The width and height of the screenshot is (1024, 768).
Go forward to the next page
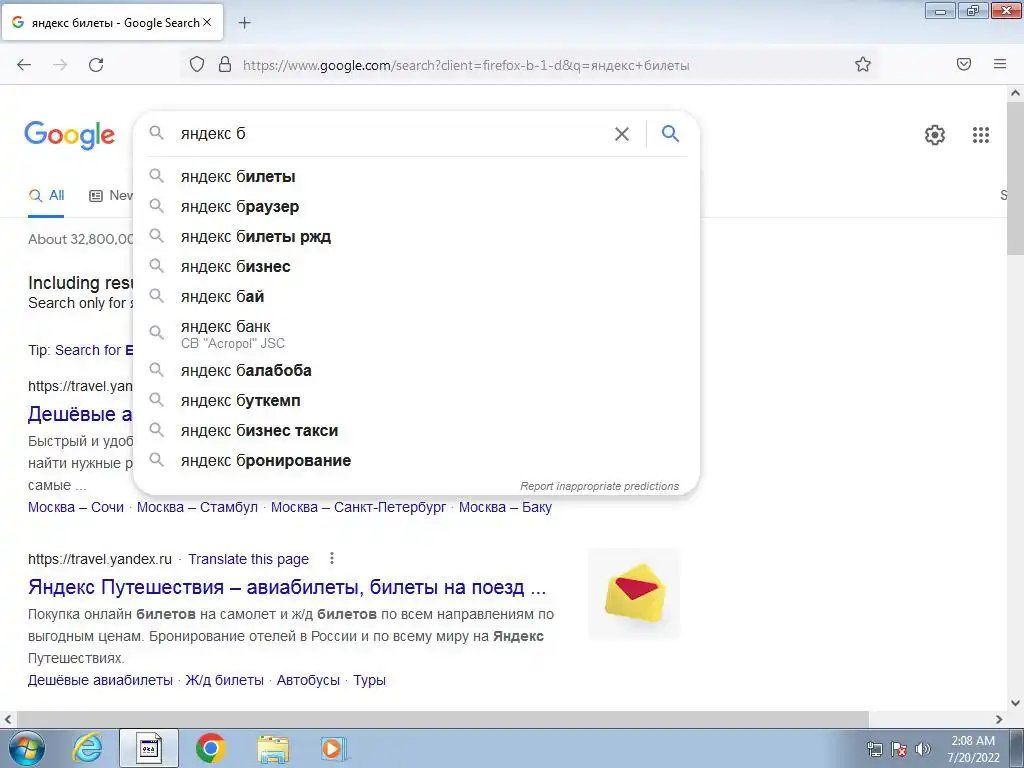point(60,65)
